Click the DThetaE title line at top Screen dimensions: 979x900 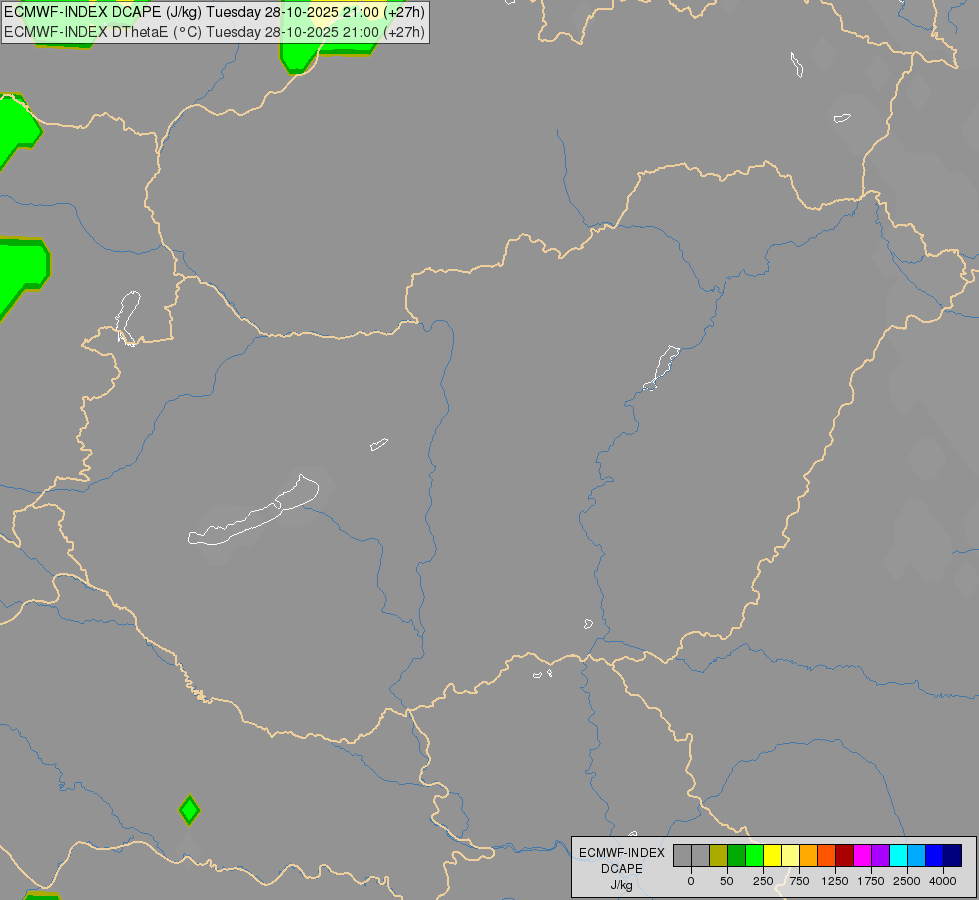[x=215, y=32]
